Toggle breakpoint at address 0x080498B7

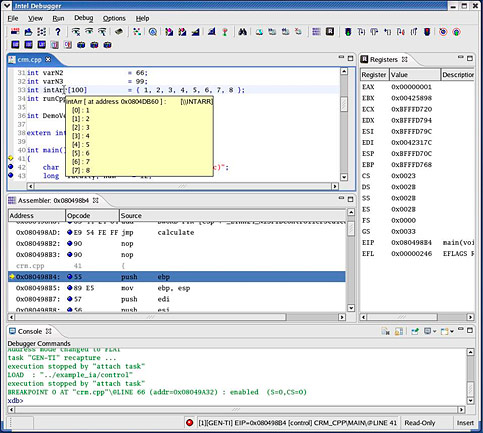click(x=70, y=299)
